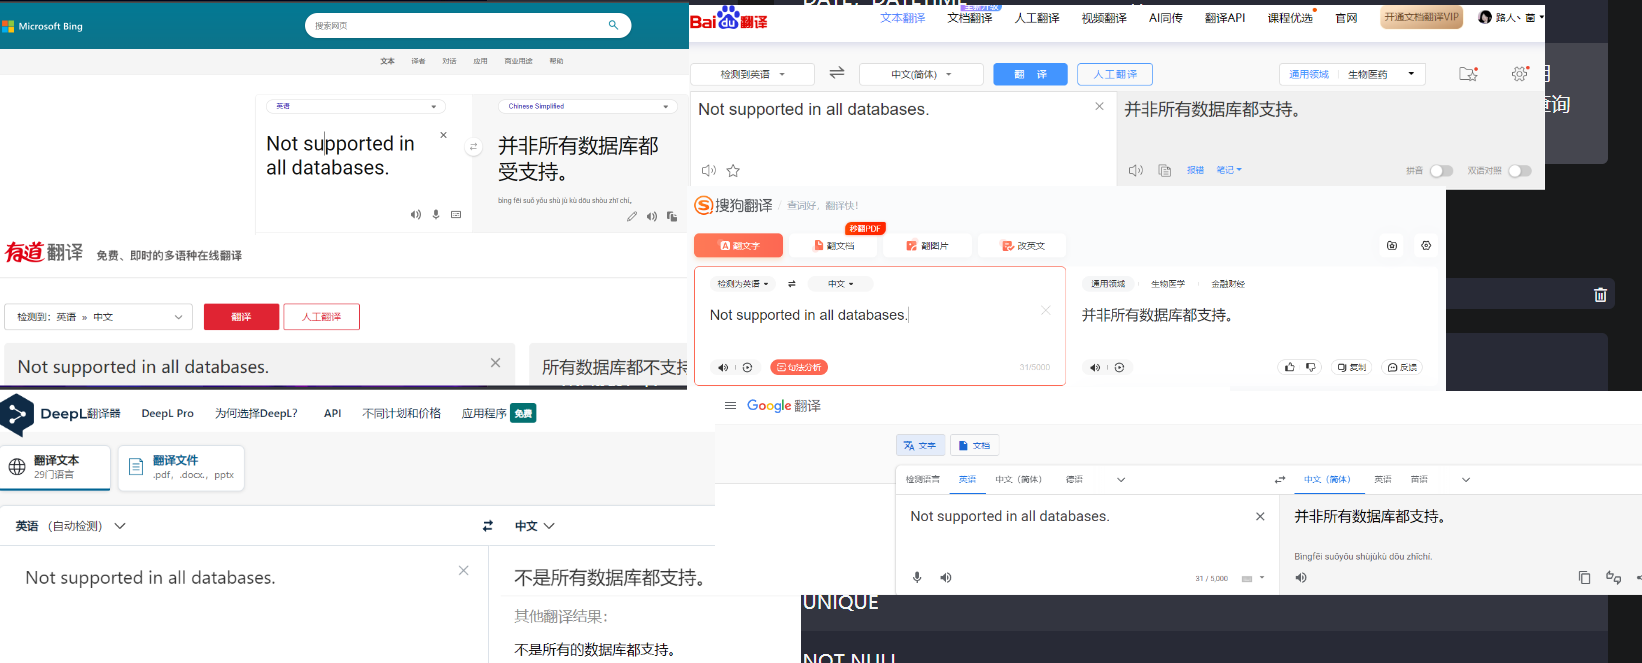Open the Youdao 检测到 英语 » 中文 dropdown

99,317
